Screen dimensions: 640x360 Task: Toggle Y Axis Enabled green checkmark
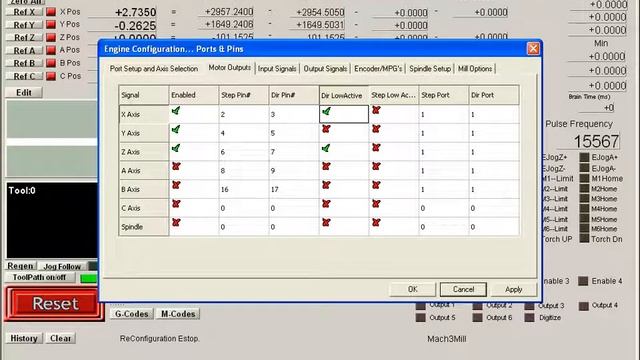point(176,129)
